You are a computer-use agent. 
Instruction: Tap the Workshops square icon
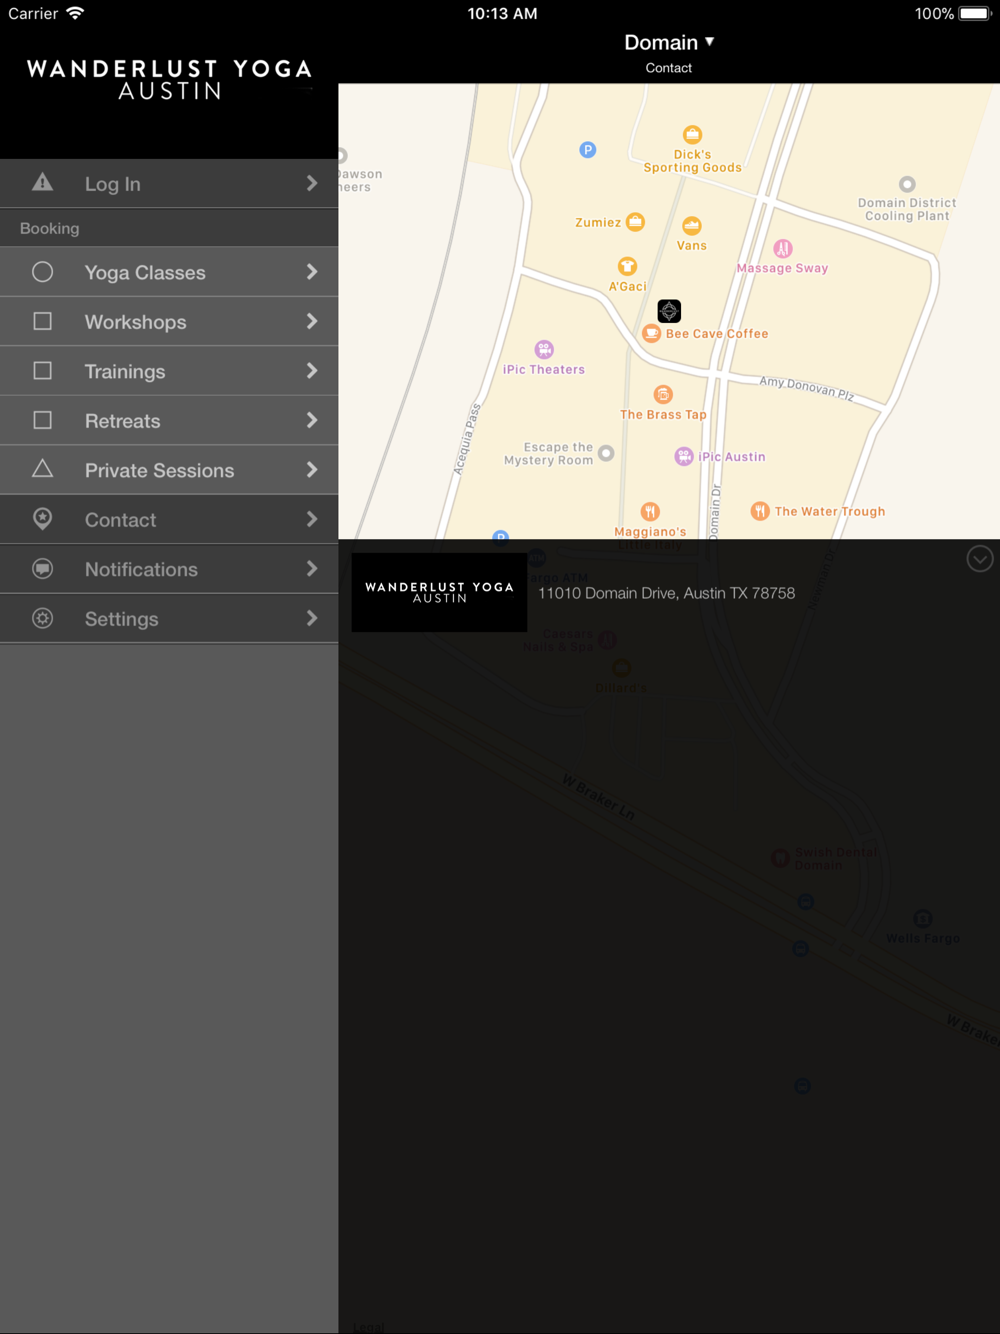42,321
